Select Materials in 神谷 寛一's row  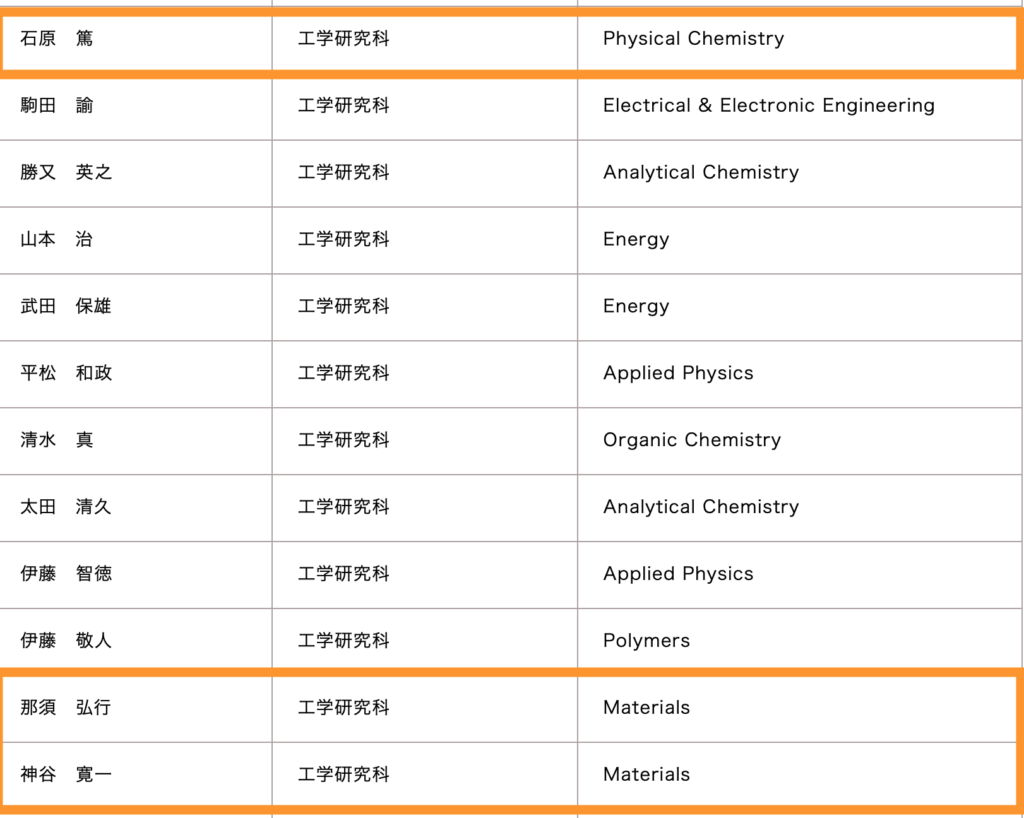tap(646, 775)
